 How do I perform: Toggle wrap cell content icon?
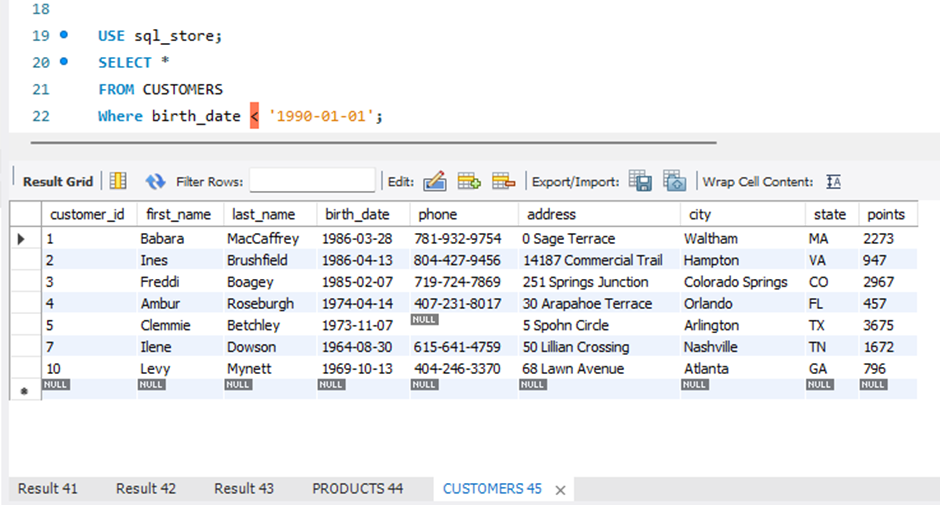[x=833, y=181]
